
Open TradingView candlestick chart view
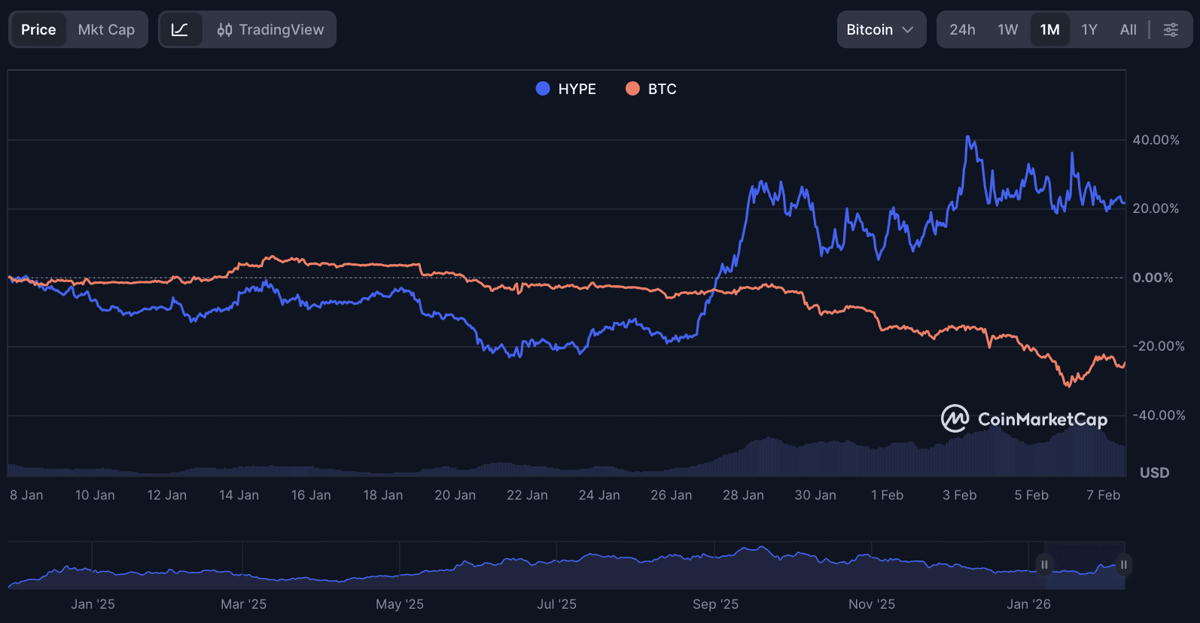271,30
